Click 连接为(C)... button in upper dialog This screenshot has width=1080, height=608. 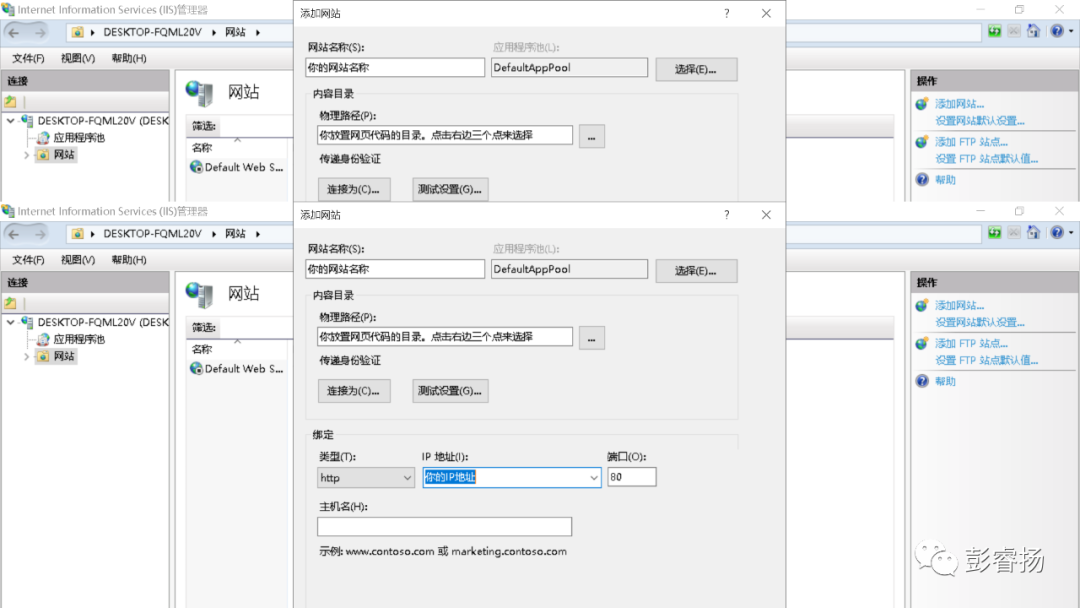pos(354,189)
